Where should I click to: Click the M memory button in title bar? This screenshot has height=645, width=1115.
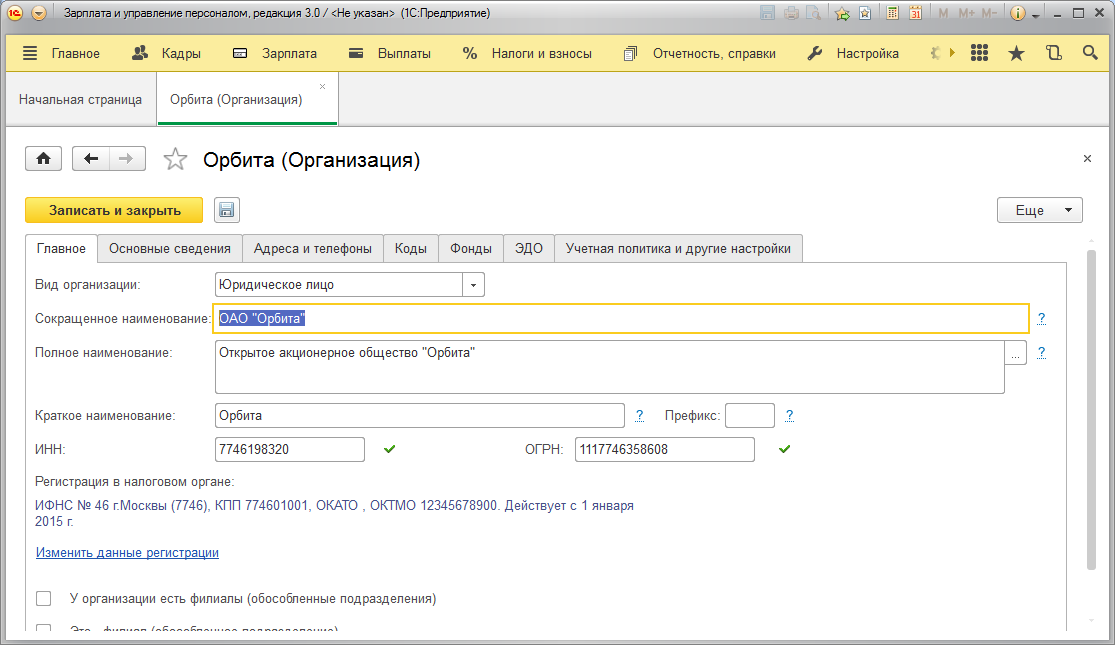click(x=943, y=13)
